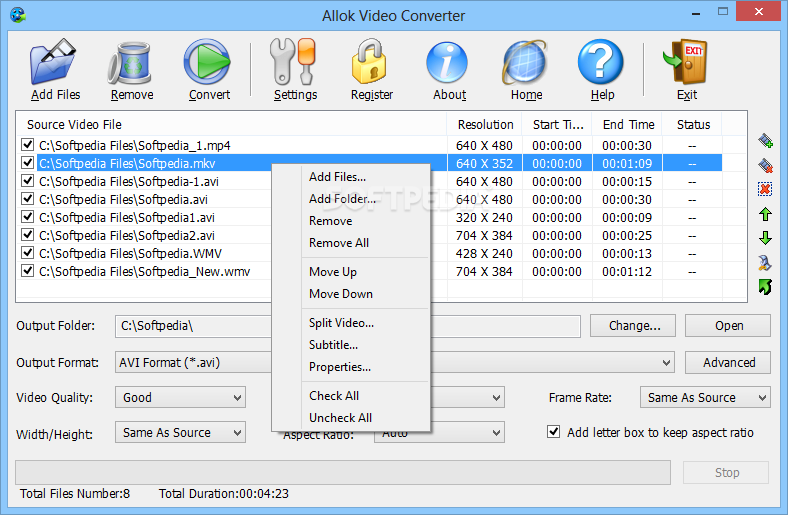
Task: Uncheck the Softpedia-1.avi file checkbox
Action: click(27, 181)
